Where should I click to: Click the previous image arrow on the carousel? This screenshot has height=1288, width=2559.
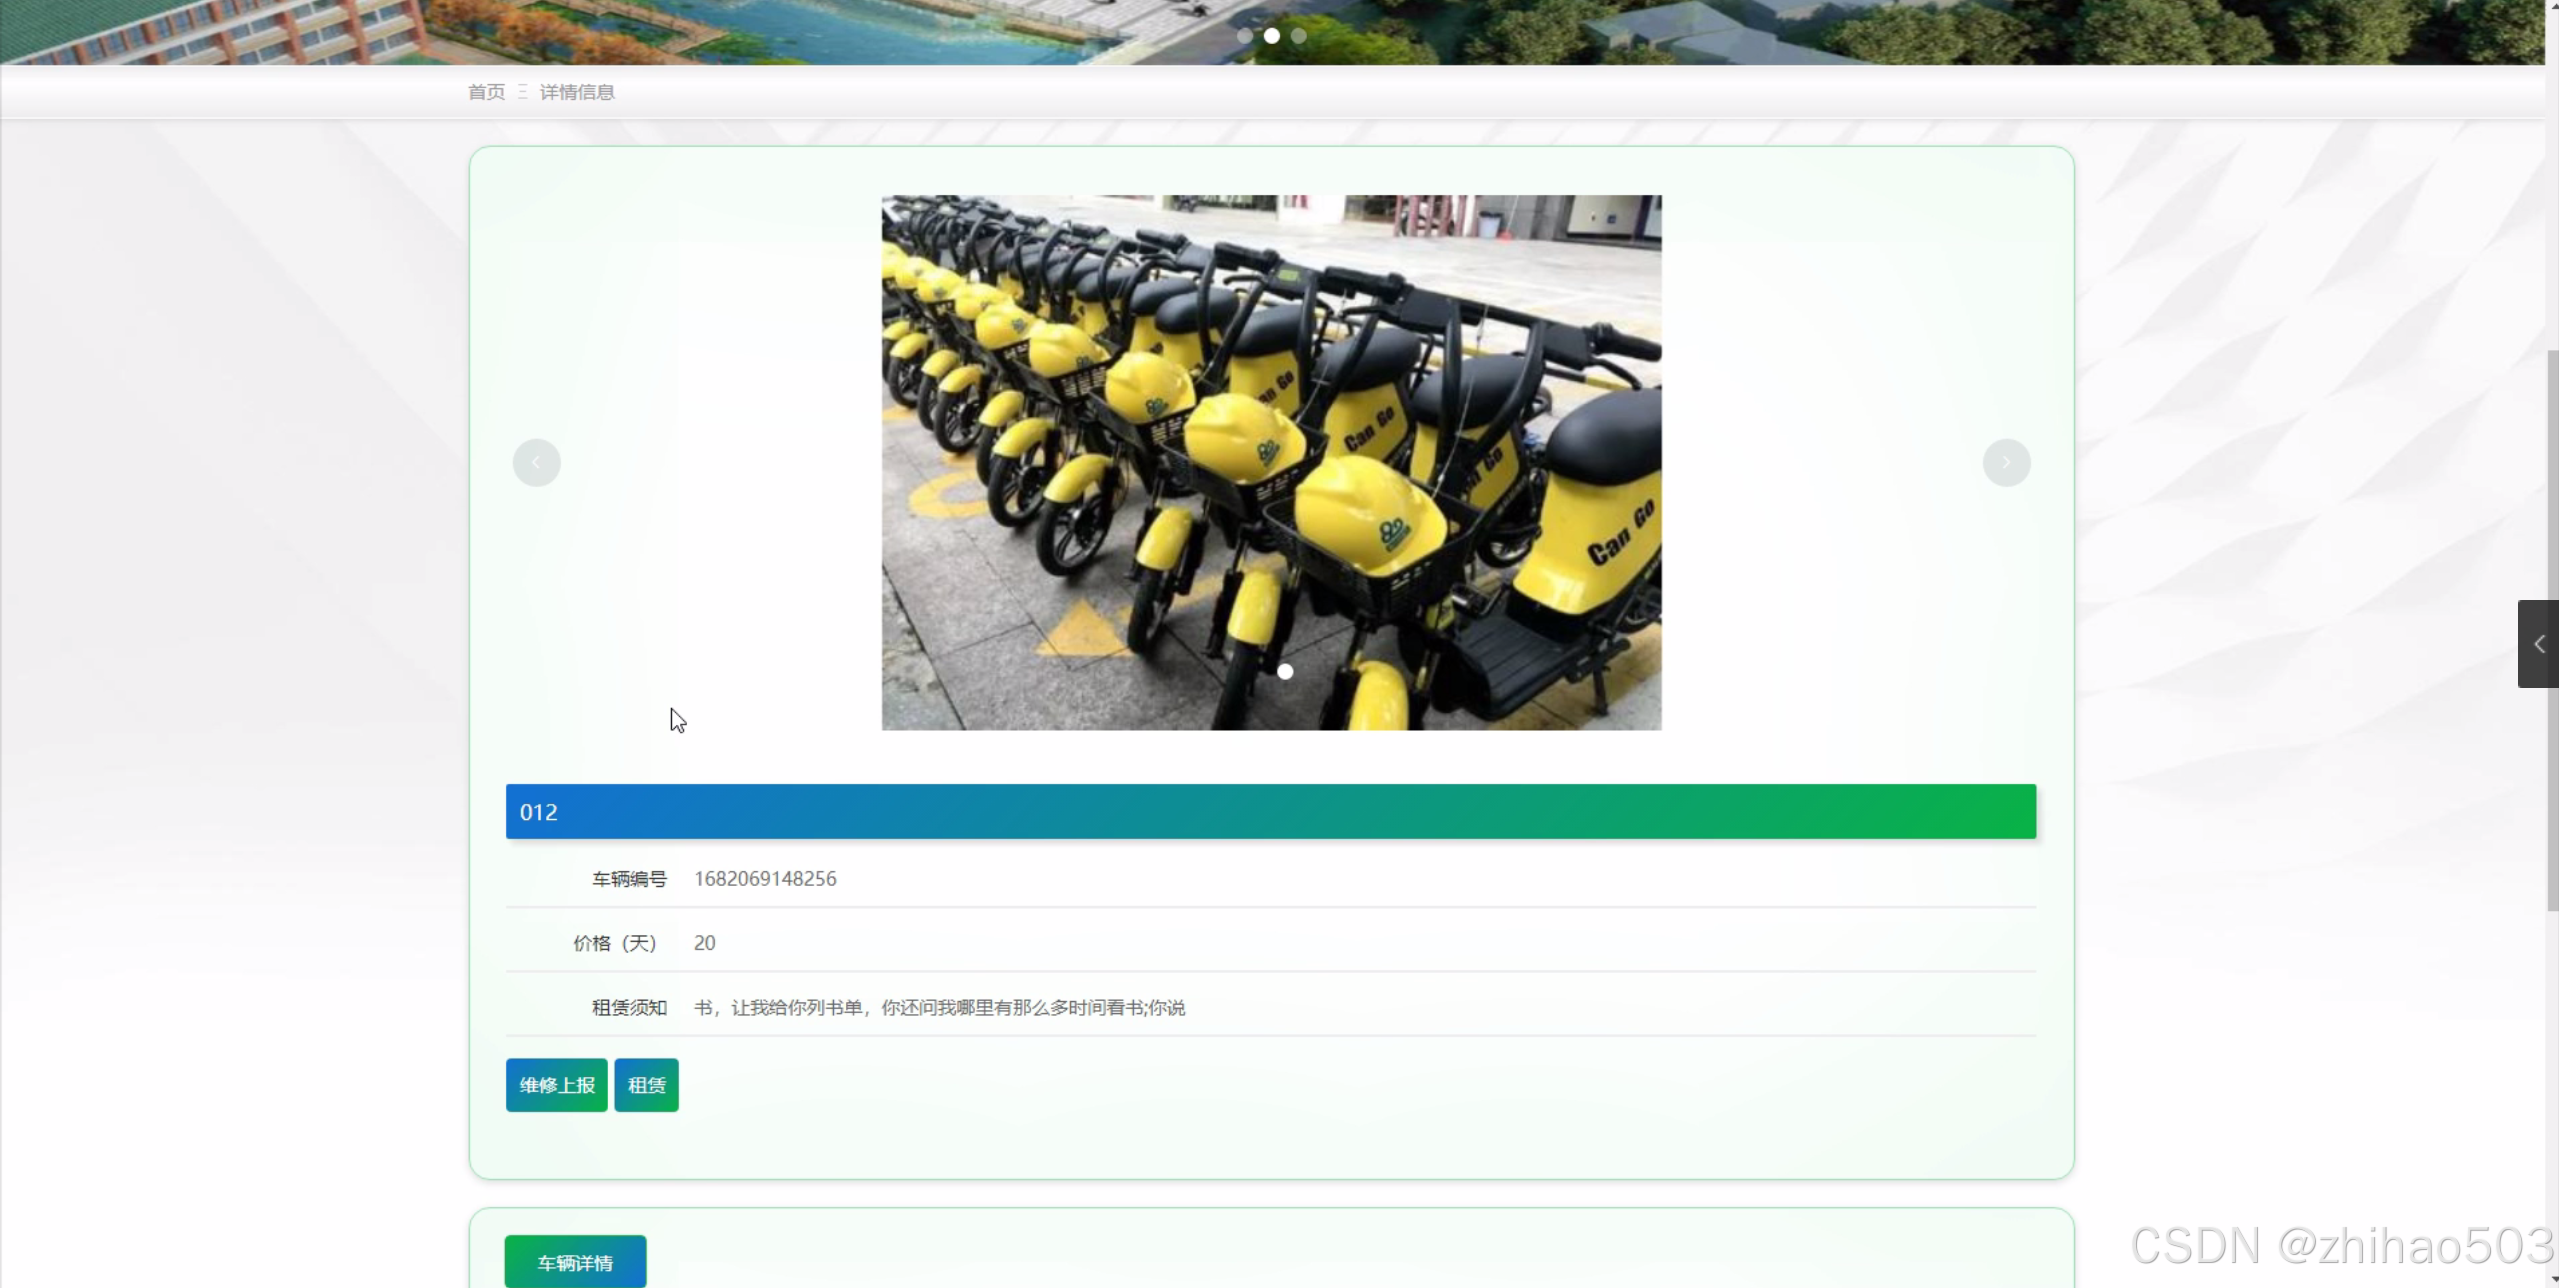click(536, 463)
